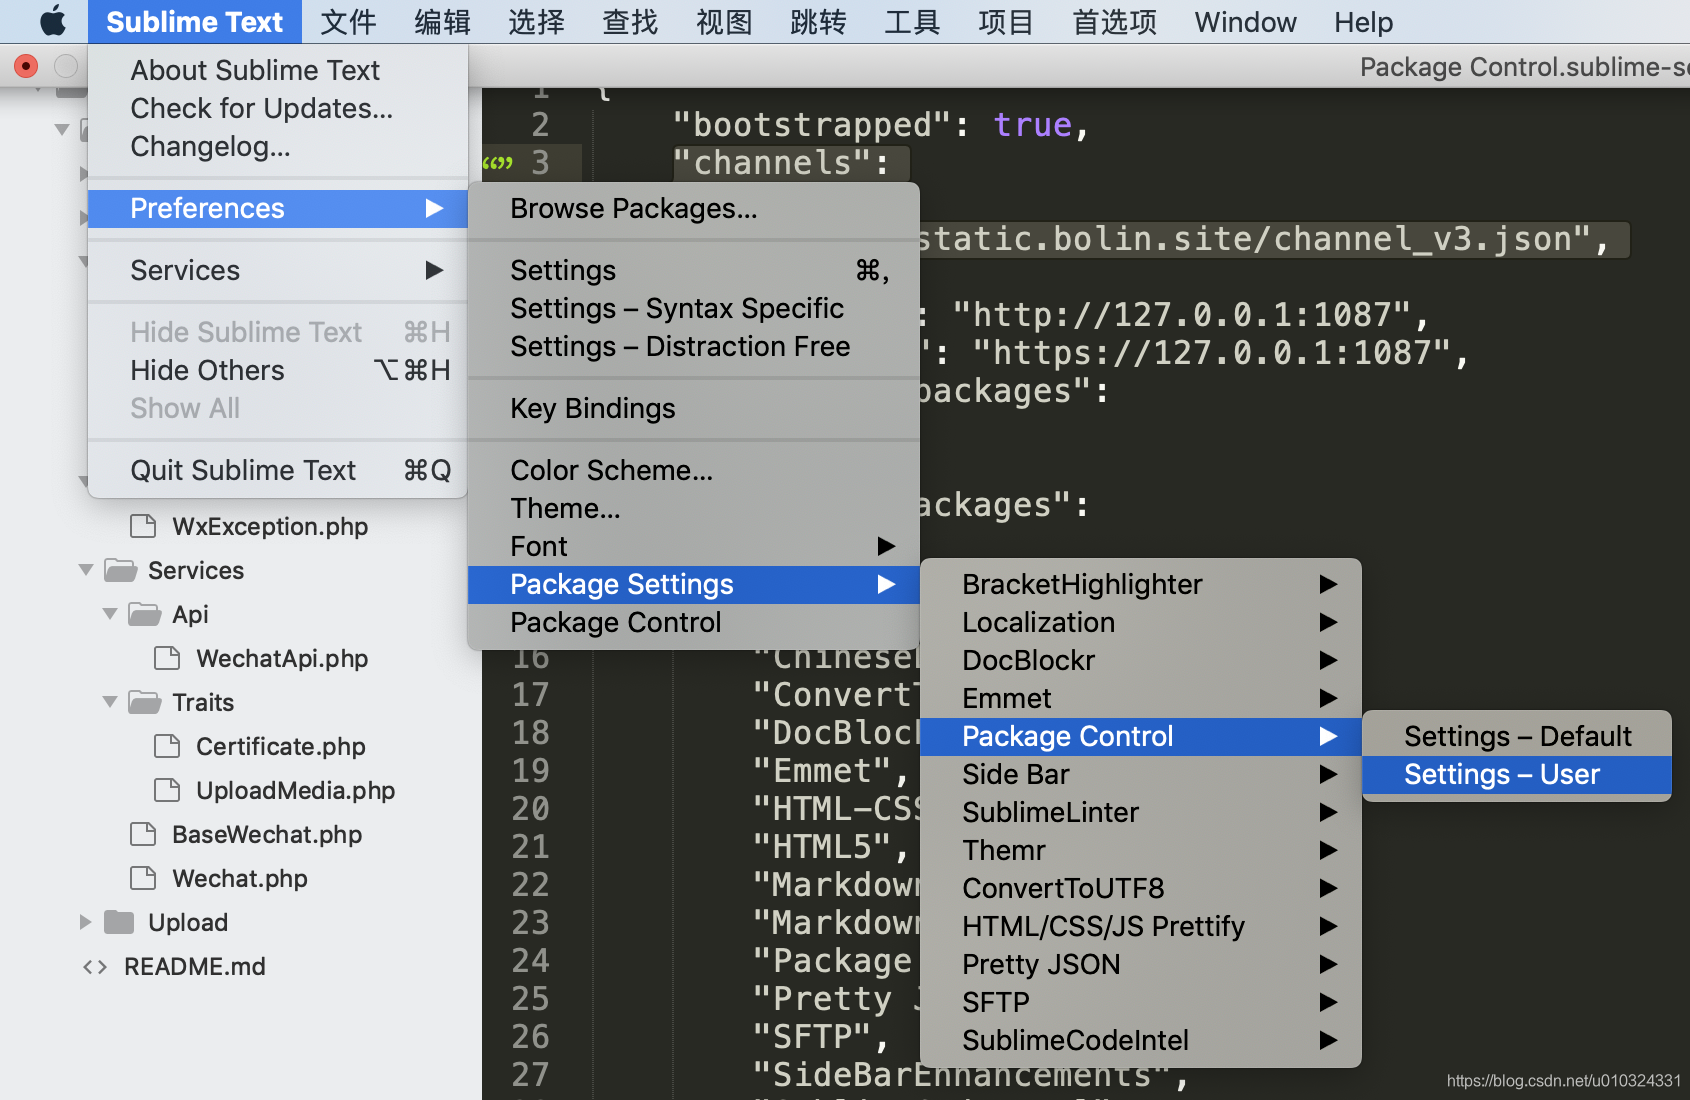Open the 跳转 menu
Image resolution: width=1690 pixels, height=1100 pixels.
point(818,21)
